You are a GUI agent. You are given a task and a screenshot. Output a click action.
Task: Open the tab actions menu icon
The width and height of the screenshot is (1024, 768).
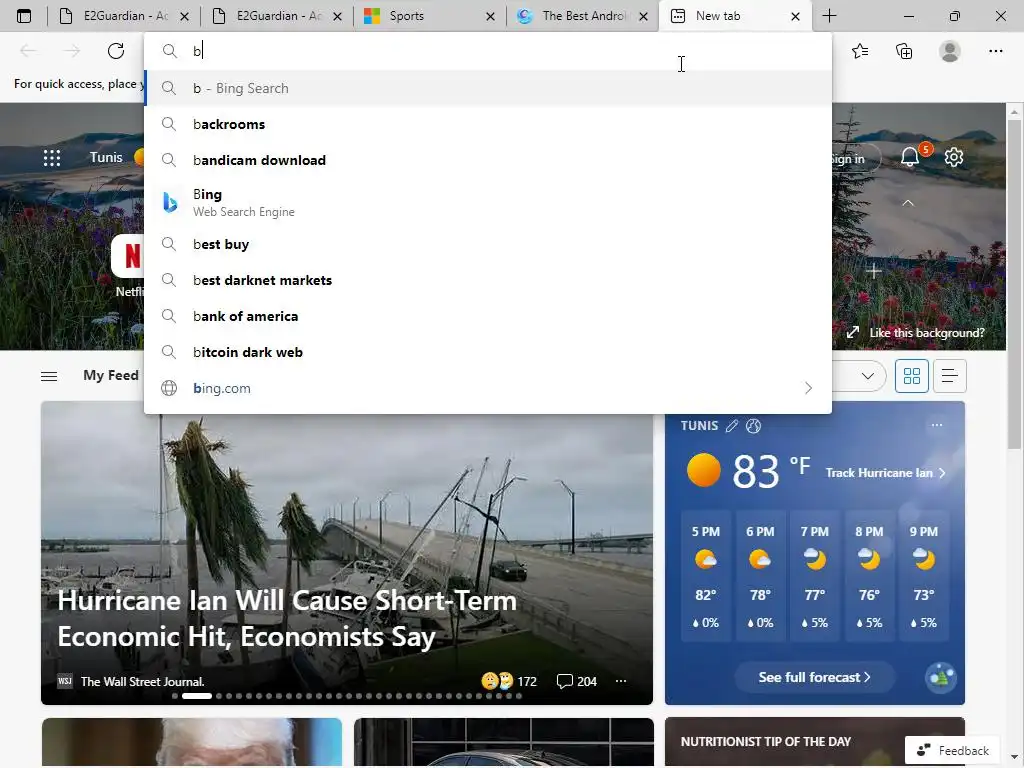[24, 16]
